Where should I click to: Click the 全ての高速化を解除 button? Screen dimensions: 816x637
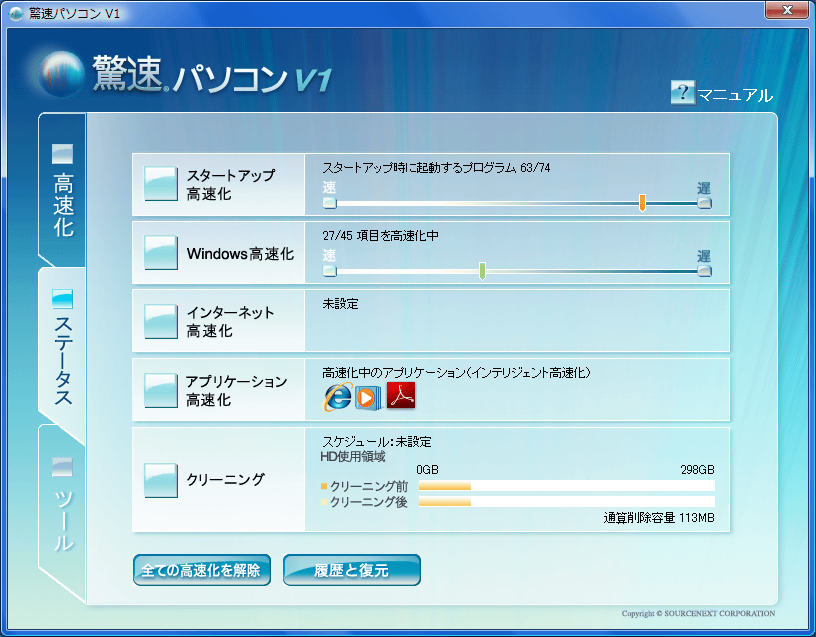(x=202, y=570)
